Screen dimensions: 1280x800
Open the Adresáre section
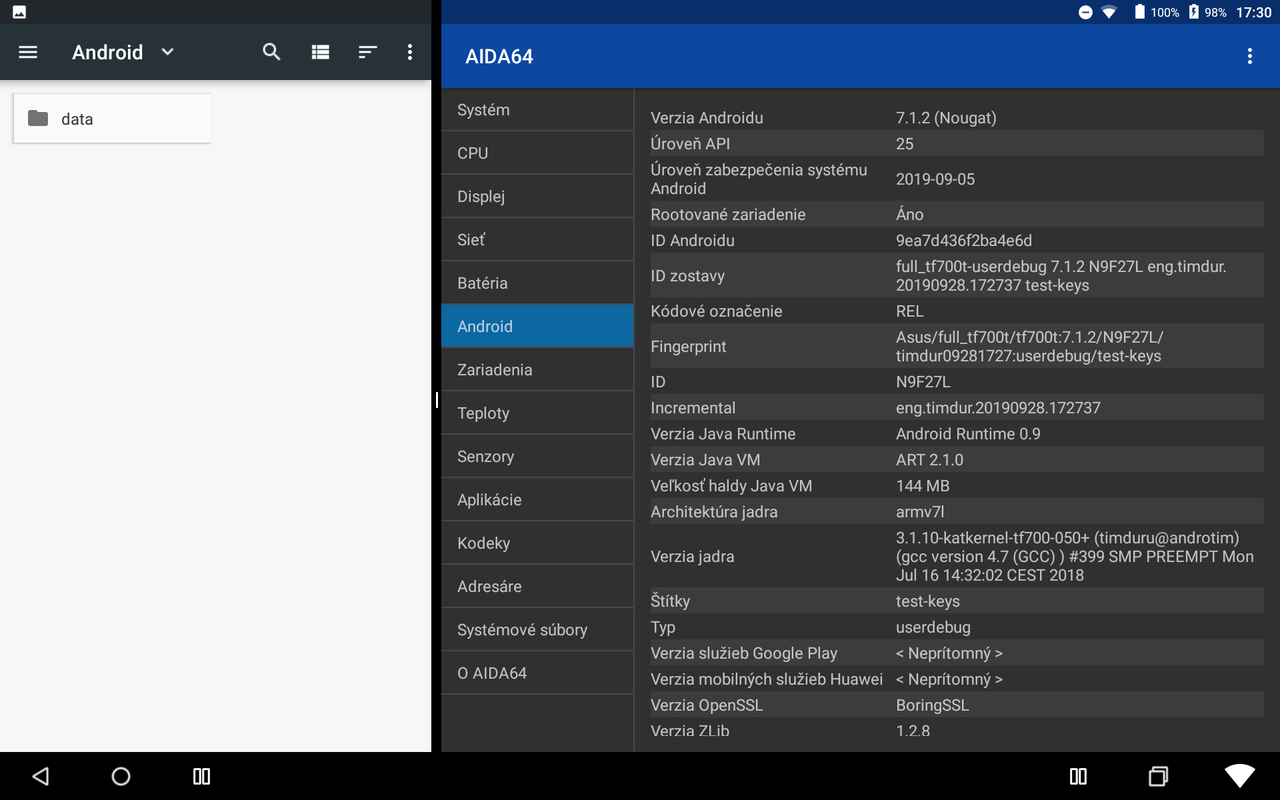538,586
